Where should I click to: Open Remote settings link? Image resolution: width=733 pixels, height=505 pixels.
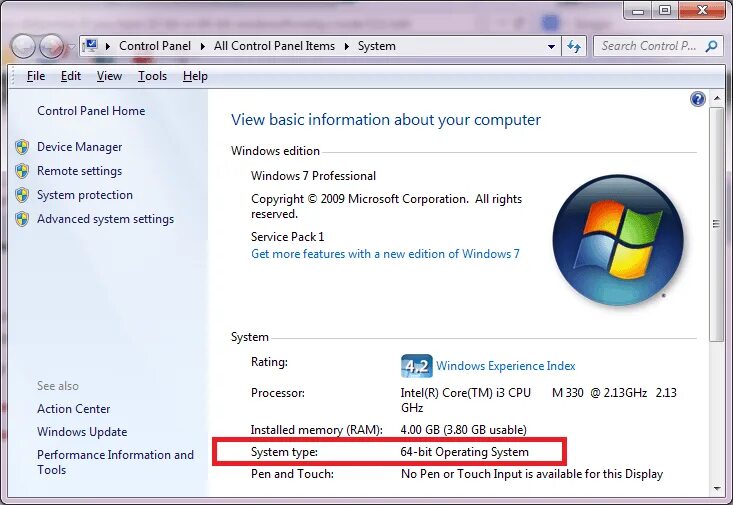click(x=79, y=171)
